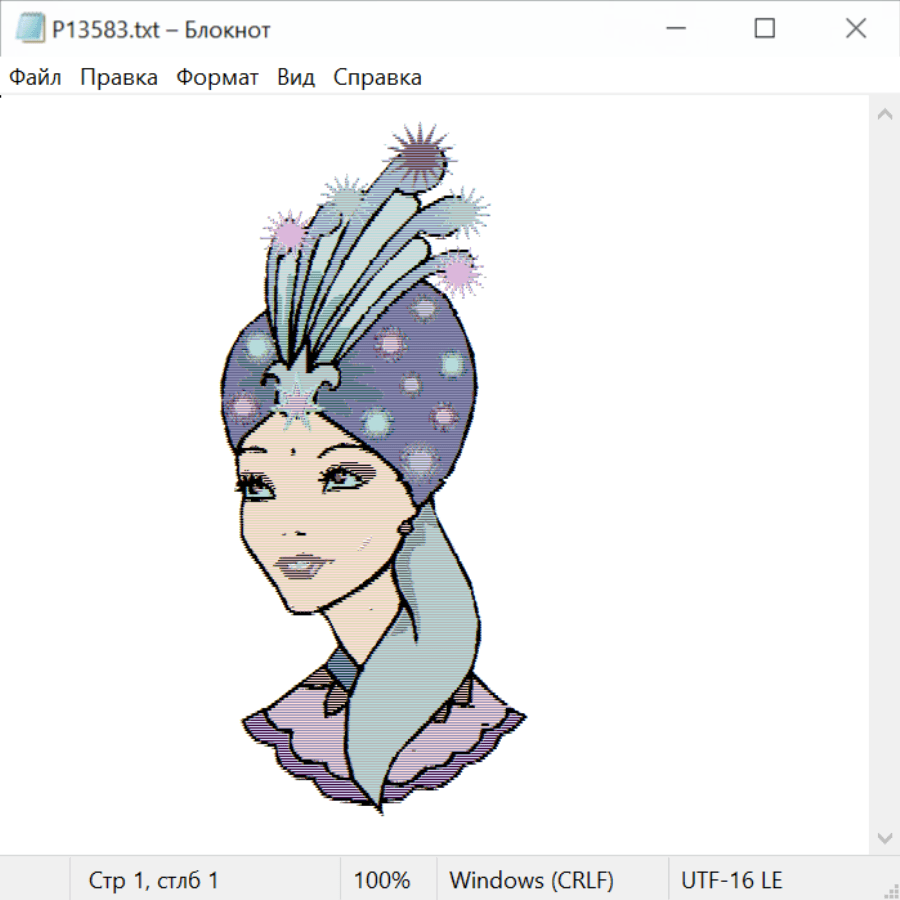Minimize the Блокнот window
900x900 pixels.
pyautogui.click(x=673, y=29)
